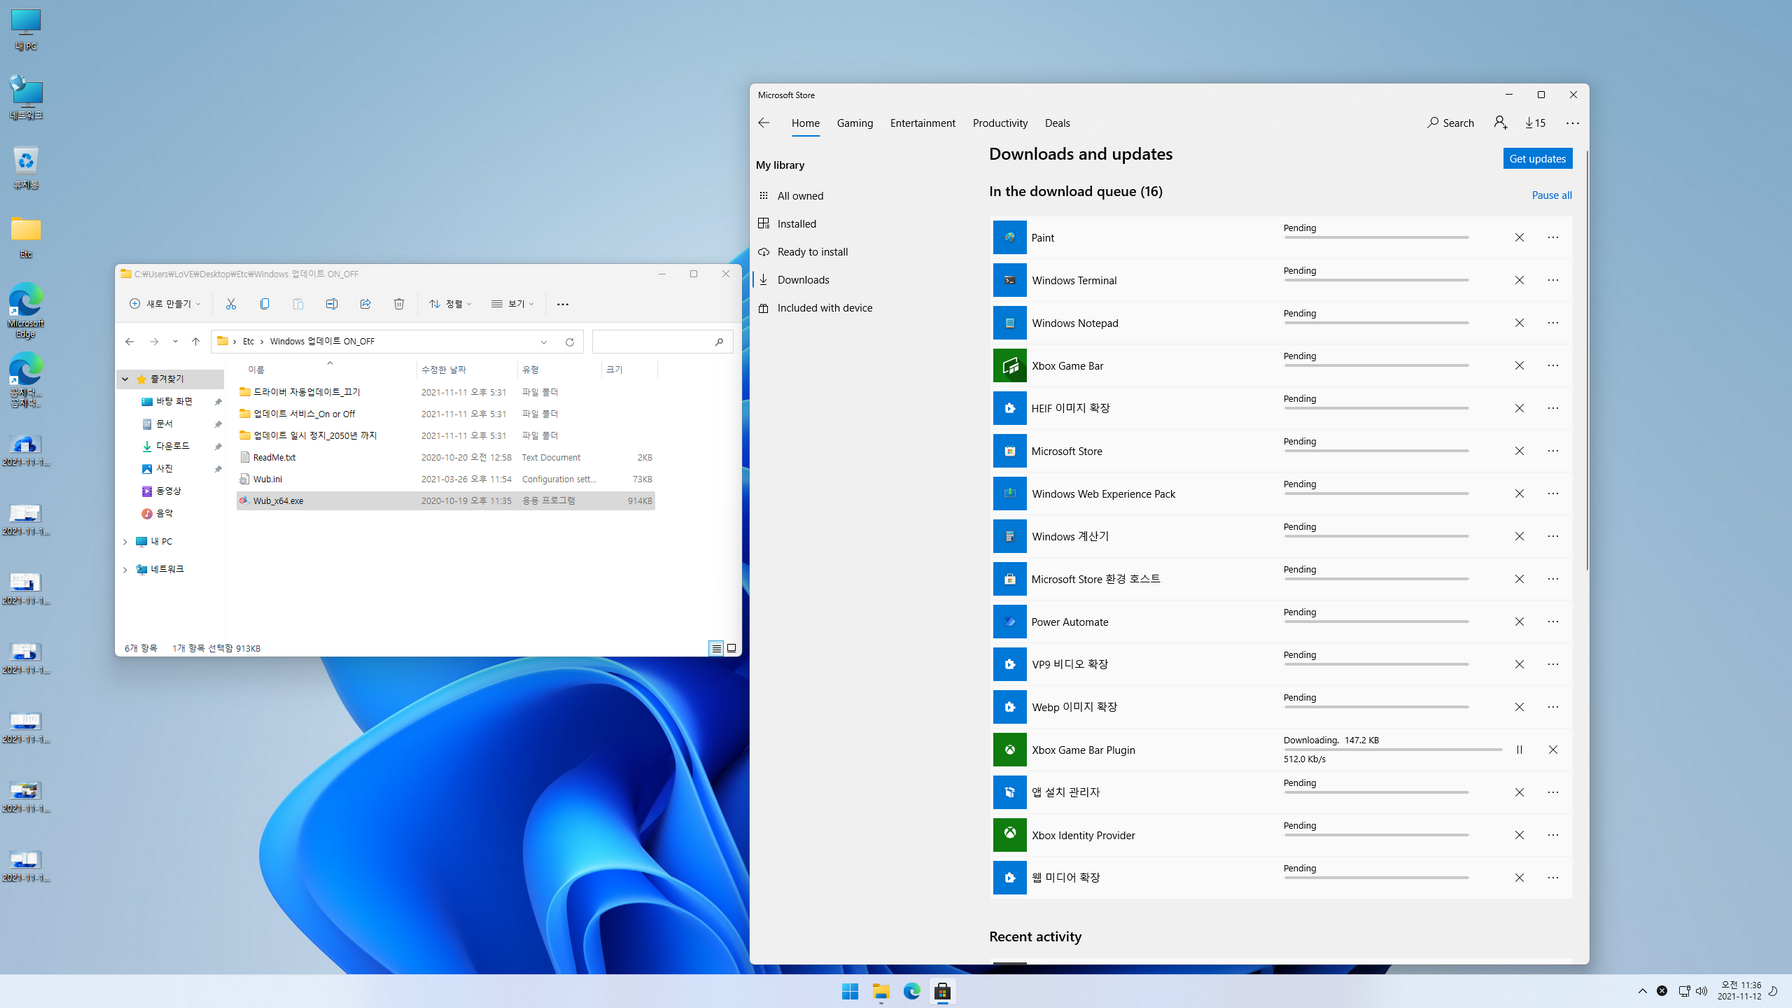Expand the address bar history dropdown
The height and width of the screenshot is (1008, 1792).
click(544, 342)
